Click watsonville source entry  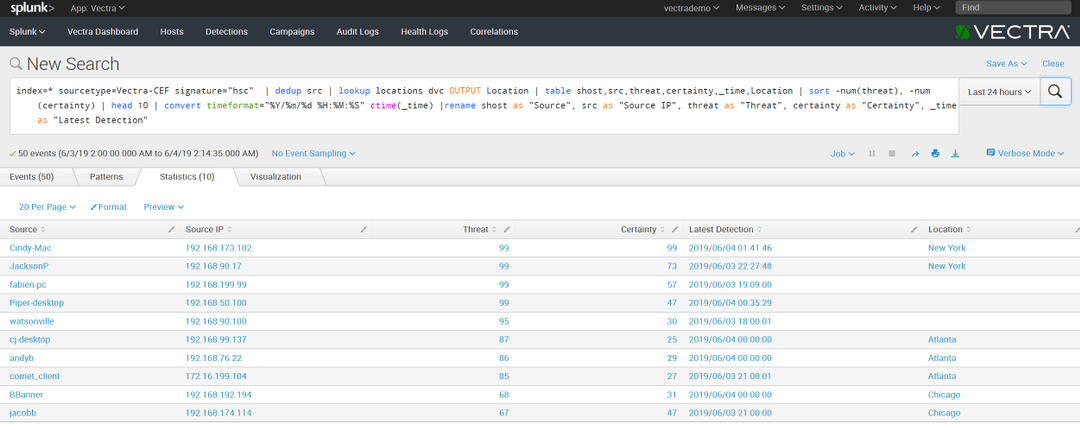point(32,321)
